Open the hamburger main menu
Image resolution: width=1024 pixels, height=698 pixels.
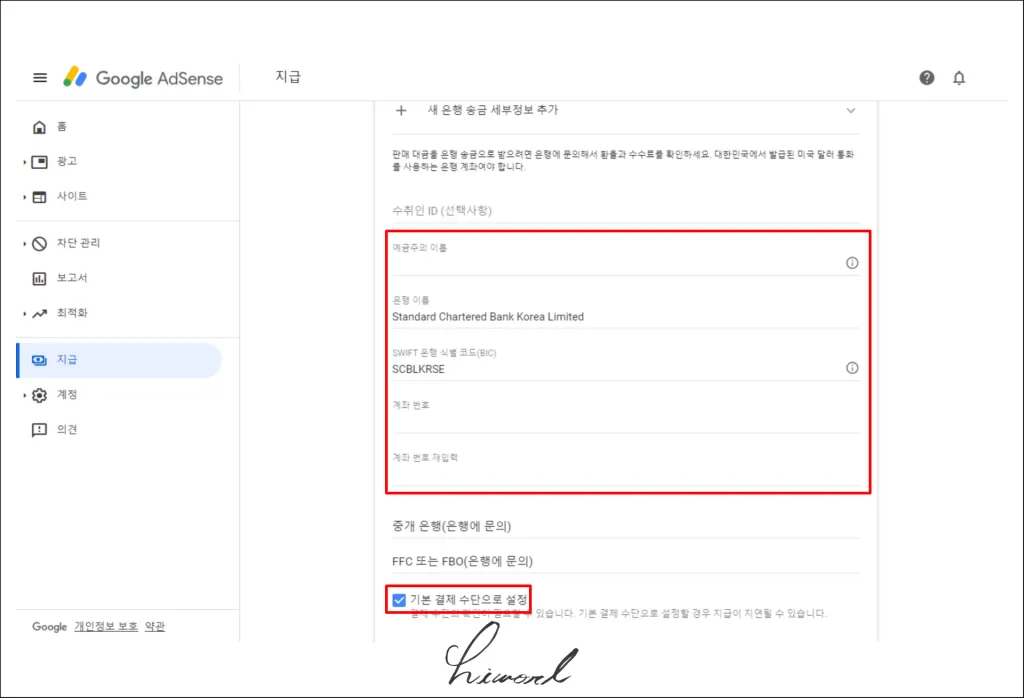[x=40, y=78]
